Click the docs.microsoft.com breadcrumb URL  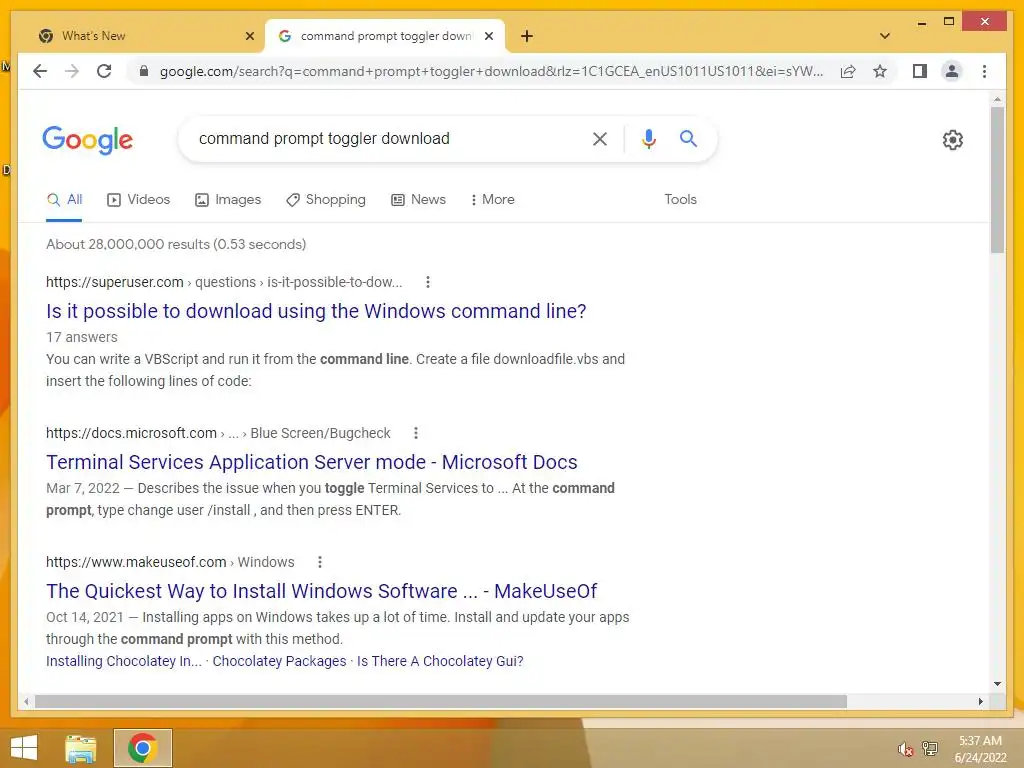218,433
